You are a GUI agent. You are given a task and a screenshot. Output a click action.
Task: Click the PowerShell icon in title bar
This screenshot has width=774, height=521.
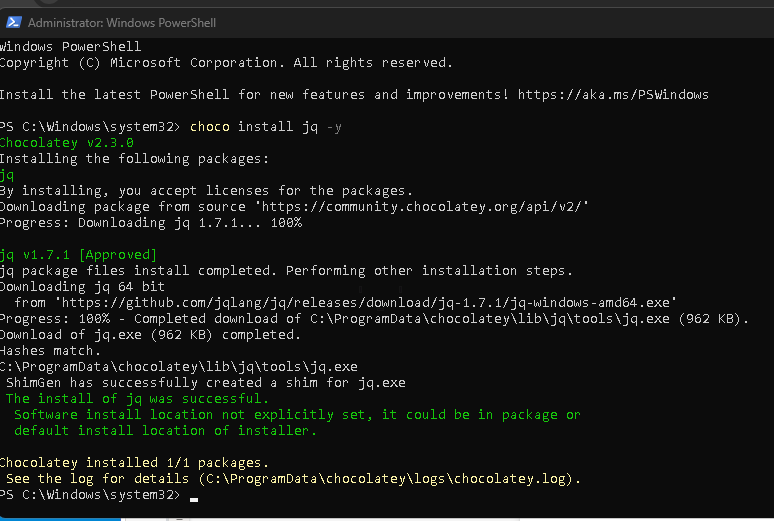(x=13, y=22)
